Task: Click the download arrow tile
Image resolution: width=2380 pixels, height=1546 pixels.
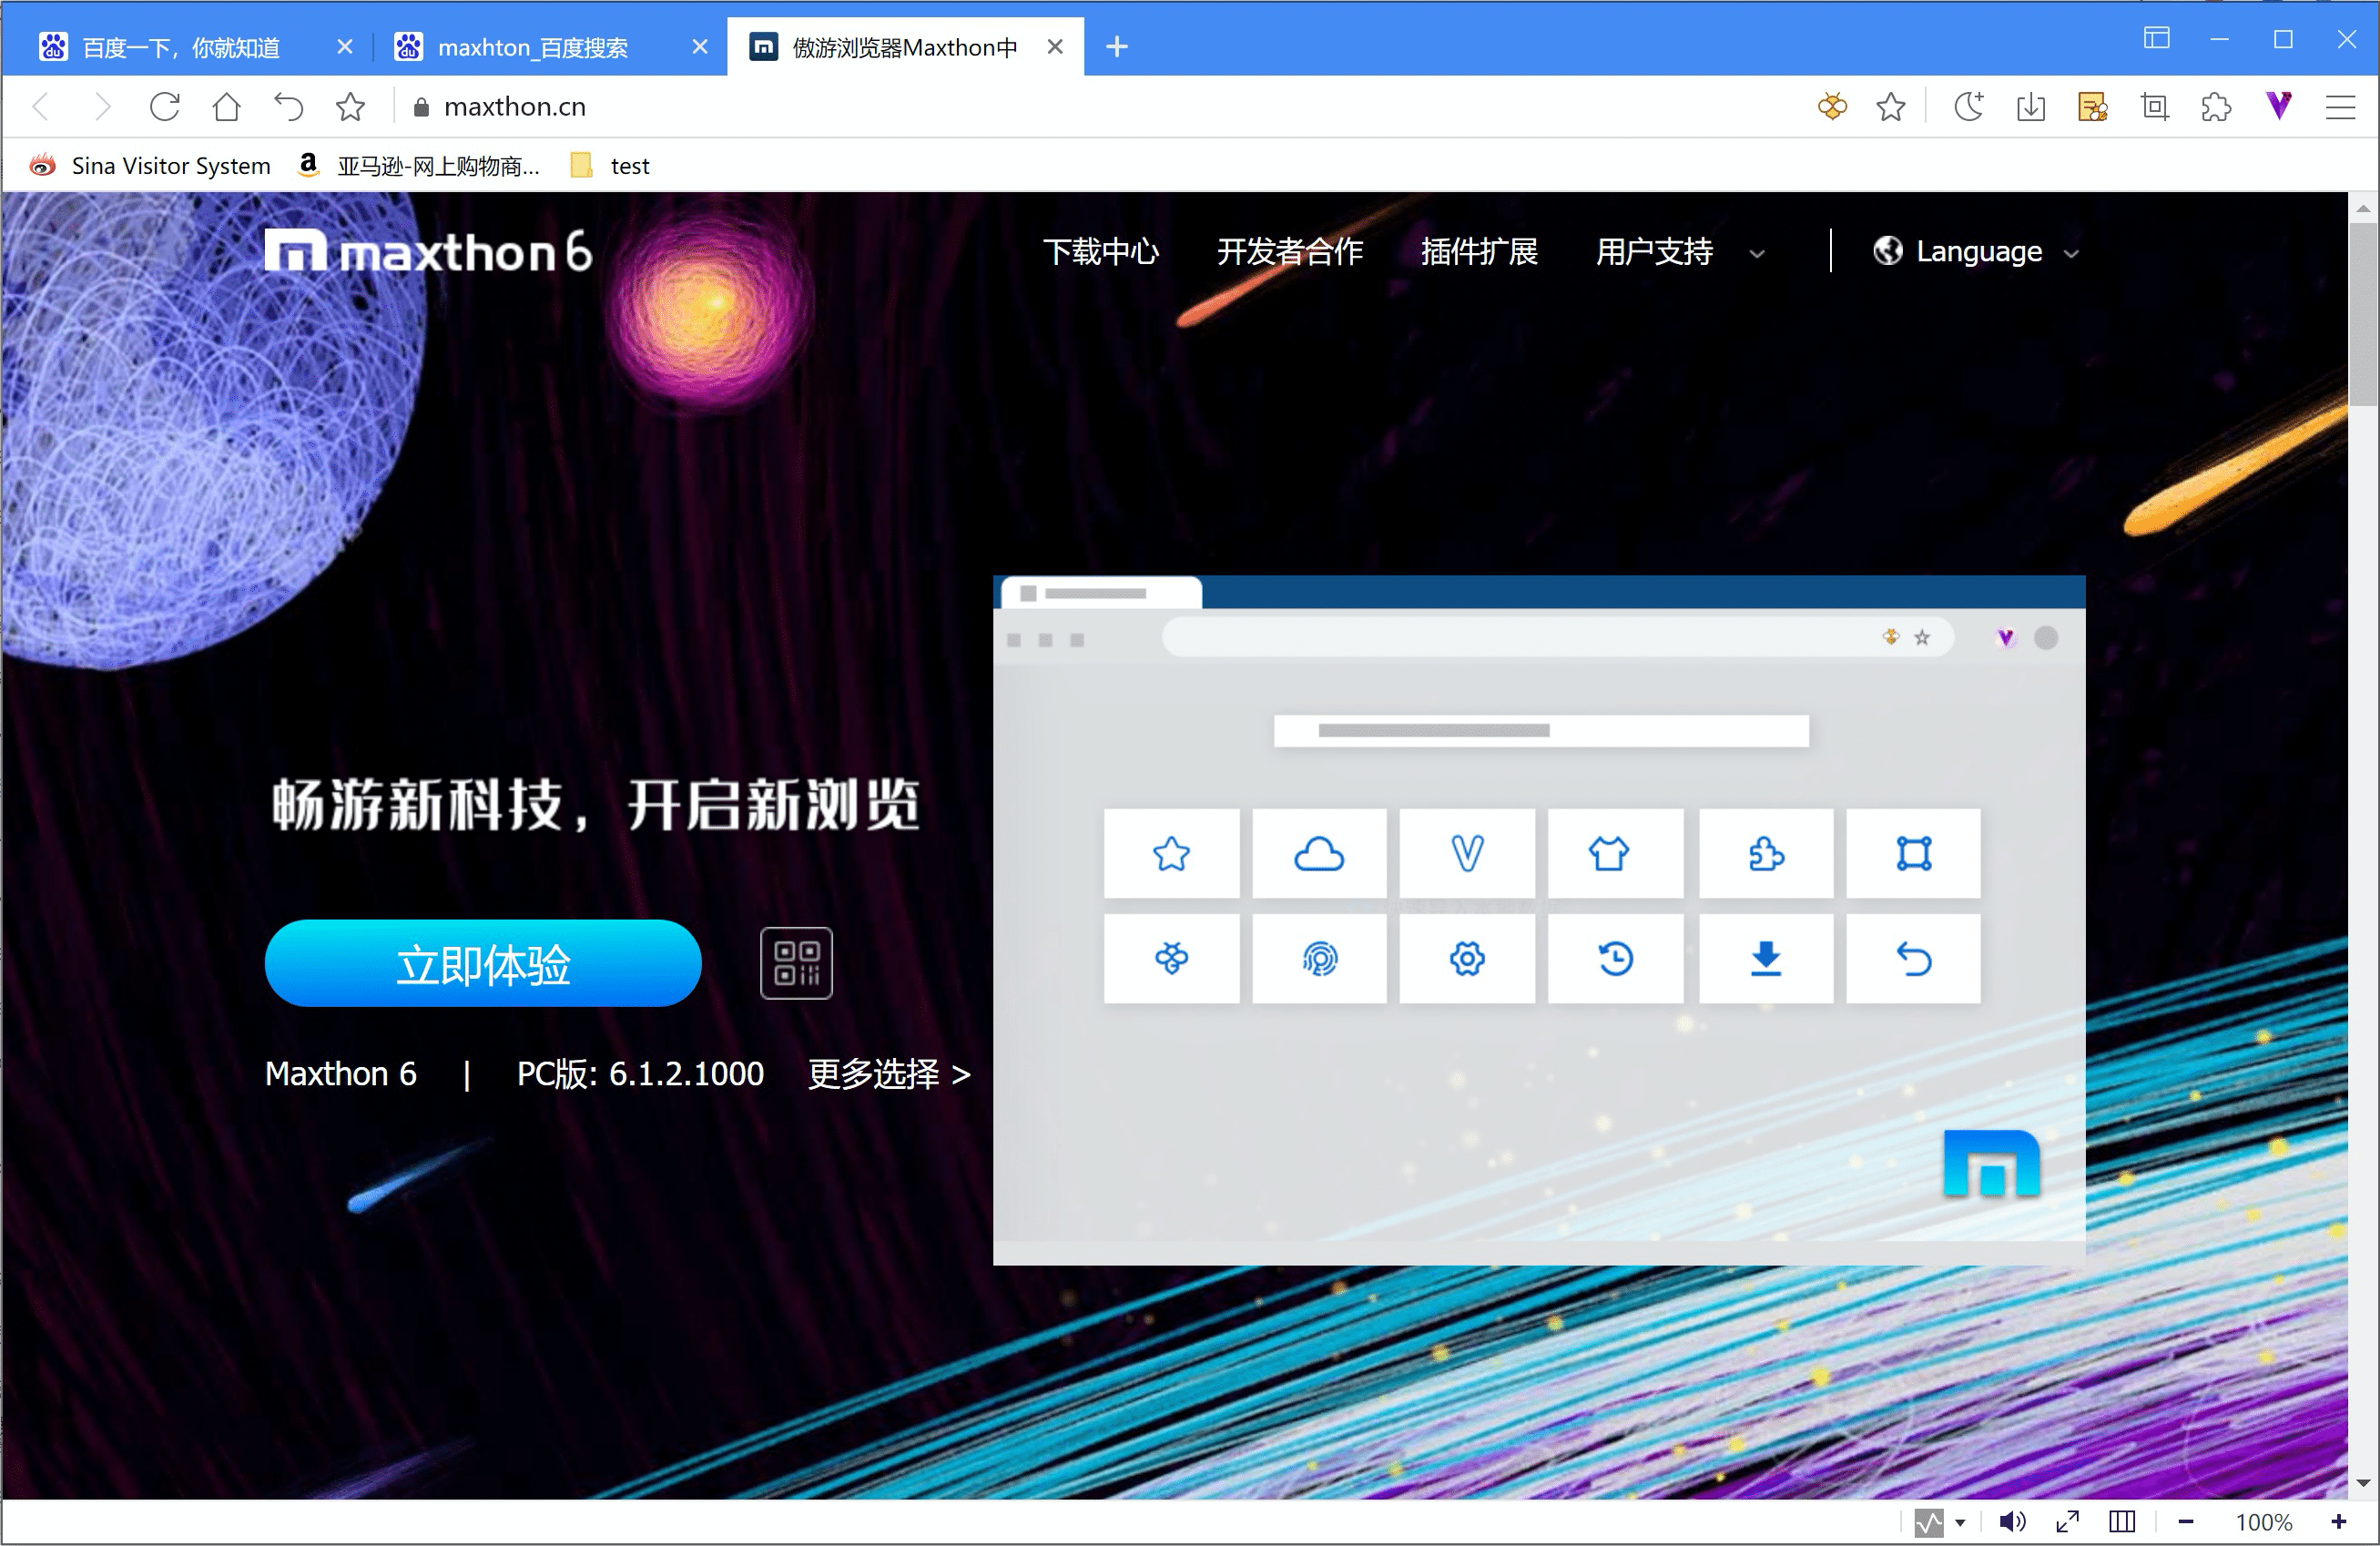Action: tap(1766, 958)
